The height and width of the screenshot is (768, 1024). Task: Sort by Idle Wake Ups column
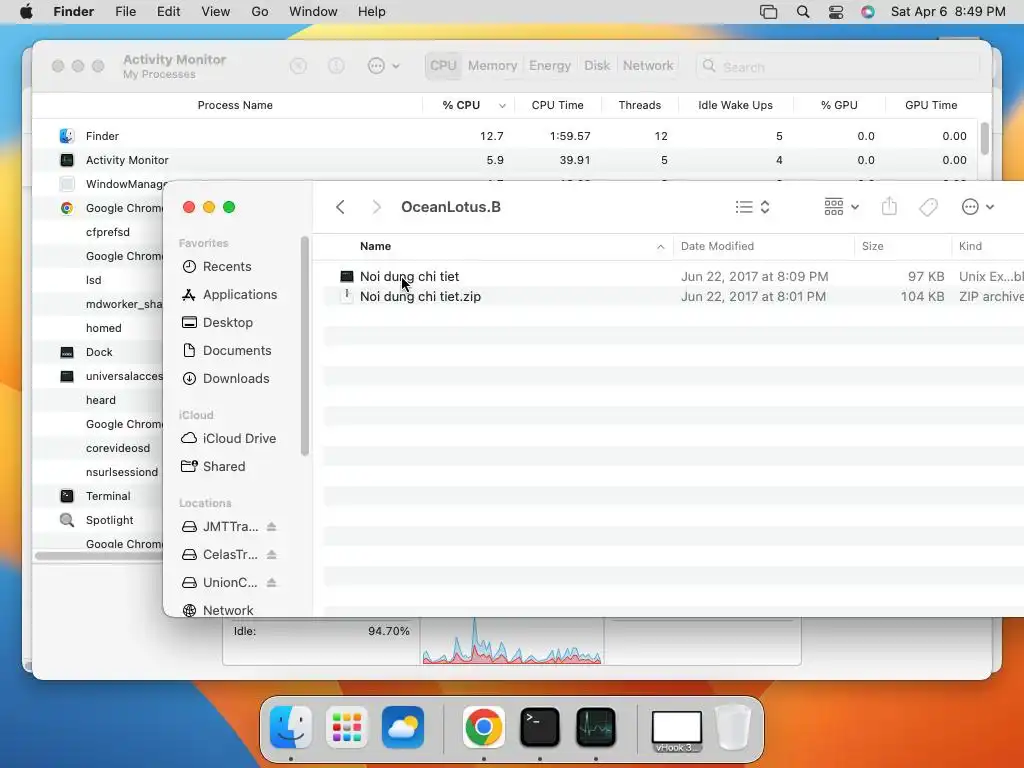(x=735, y=105)
